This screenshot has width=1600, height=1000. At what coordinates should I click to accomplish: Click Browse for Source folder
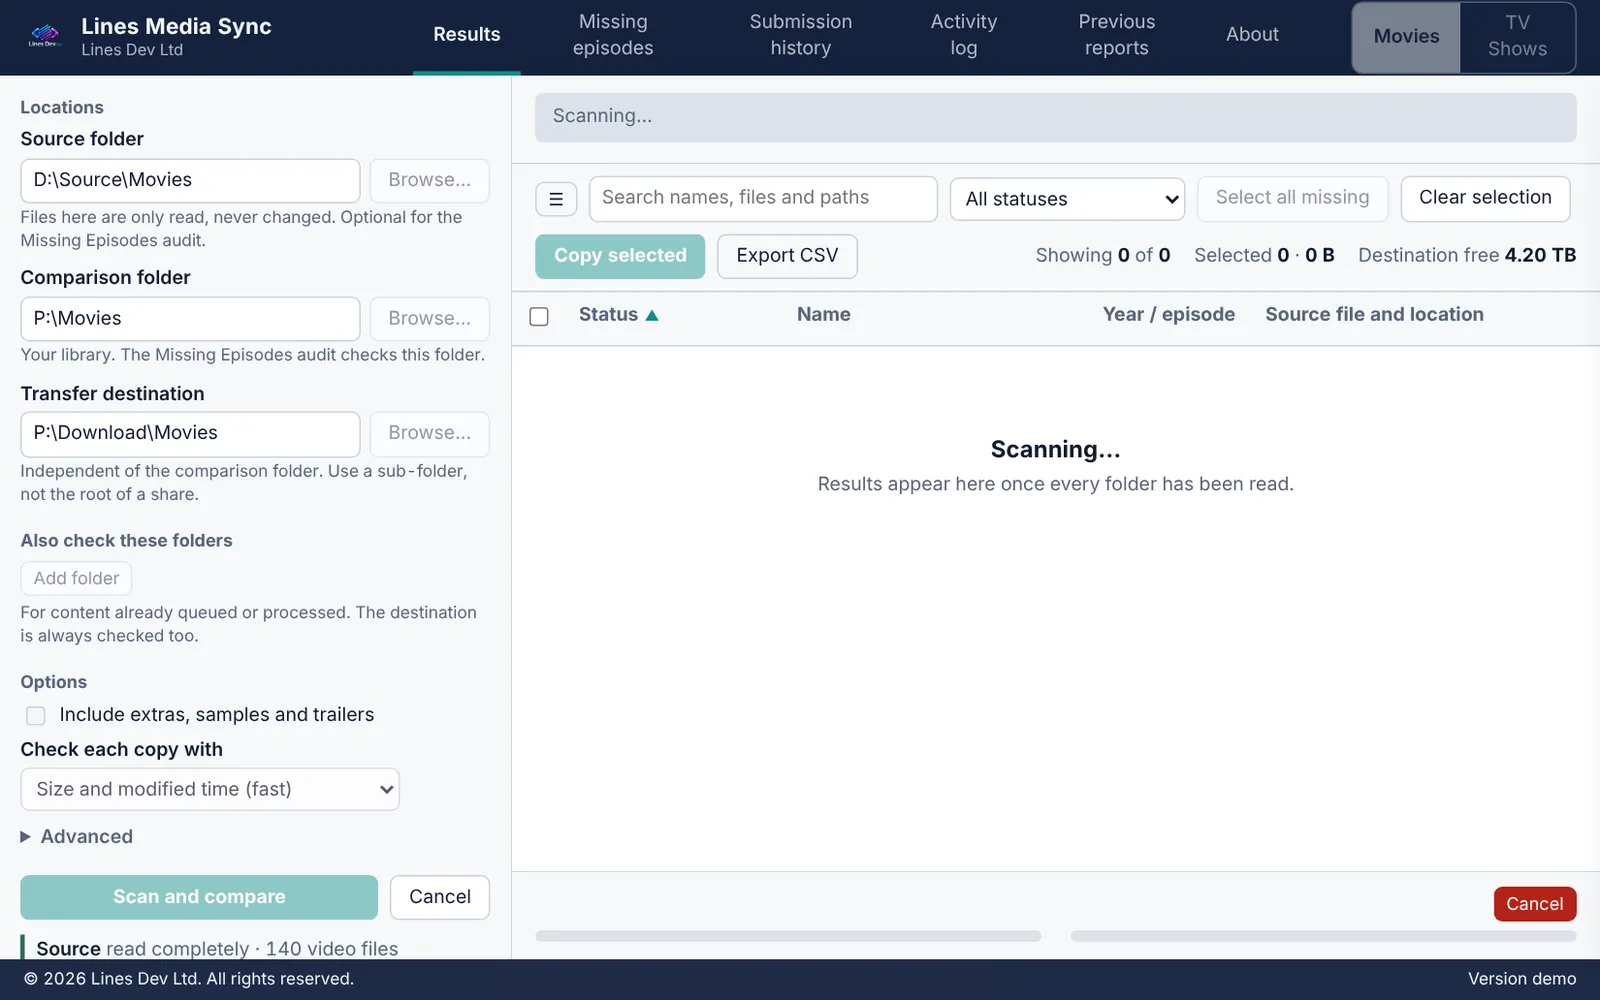(x=429, y=180)
